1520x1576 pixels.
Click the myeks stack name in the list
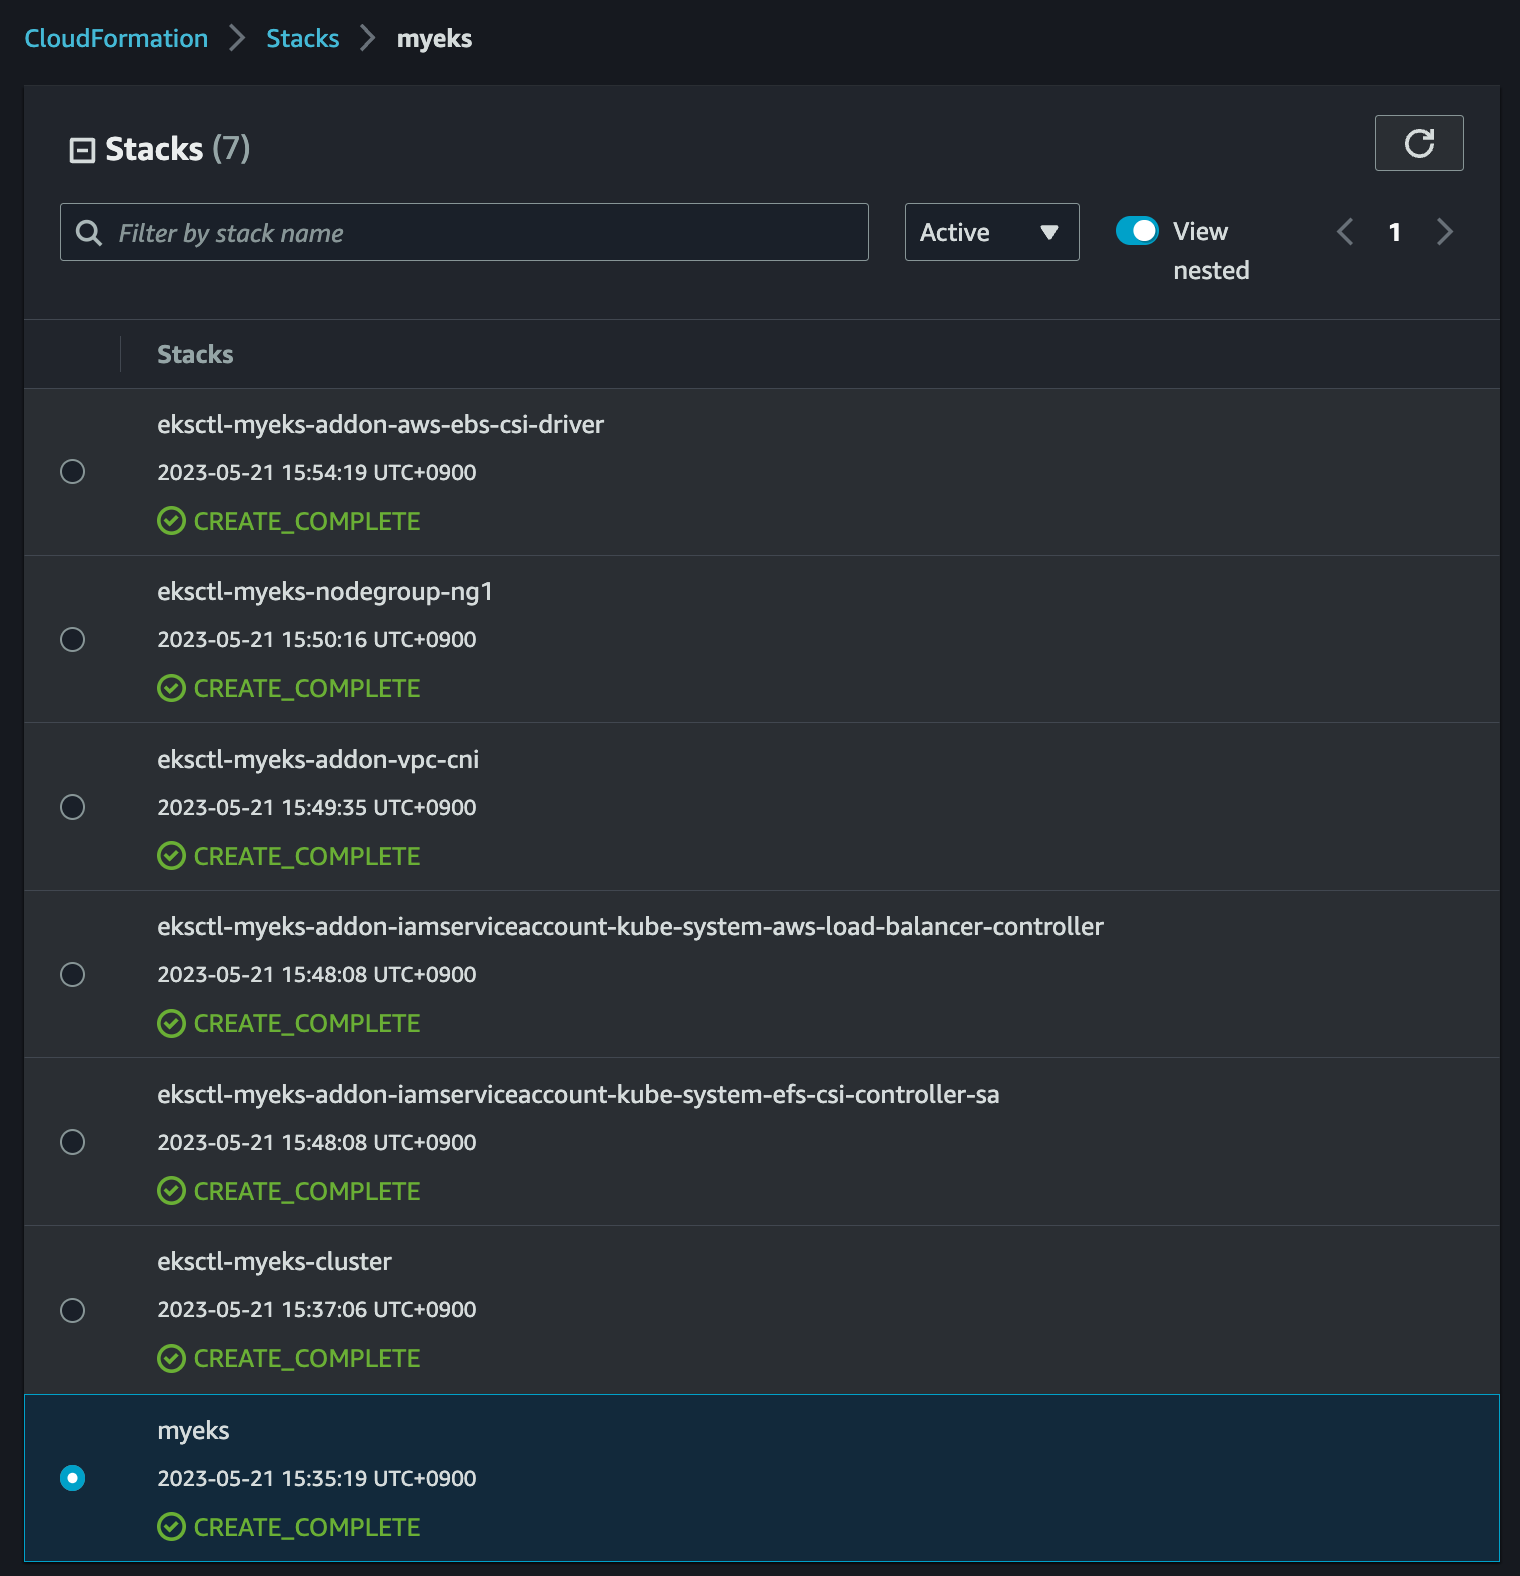(193, 1431)
